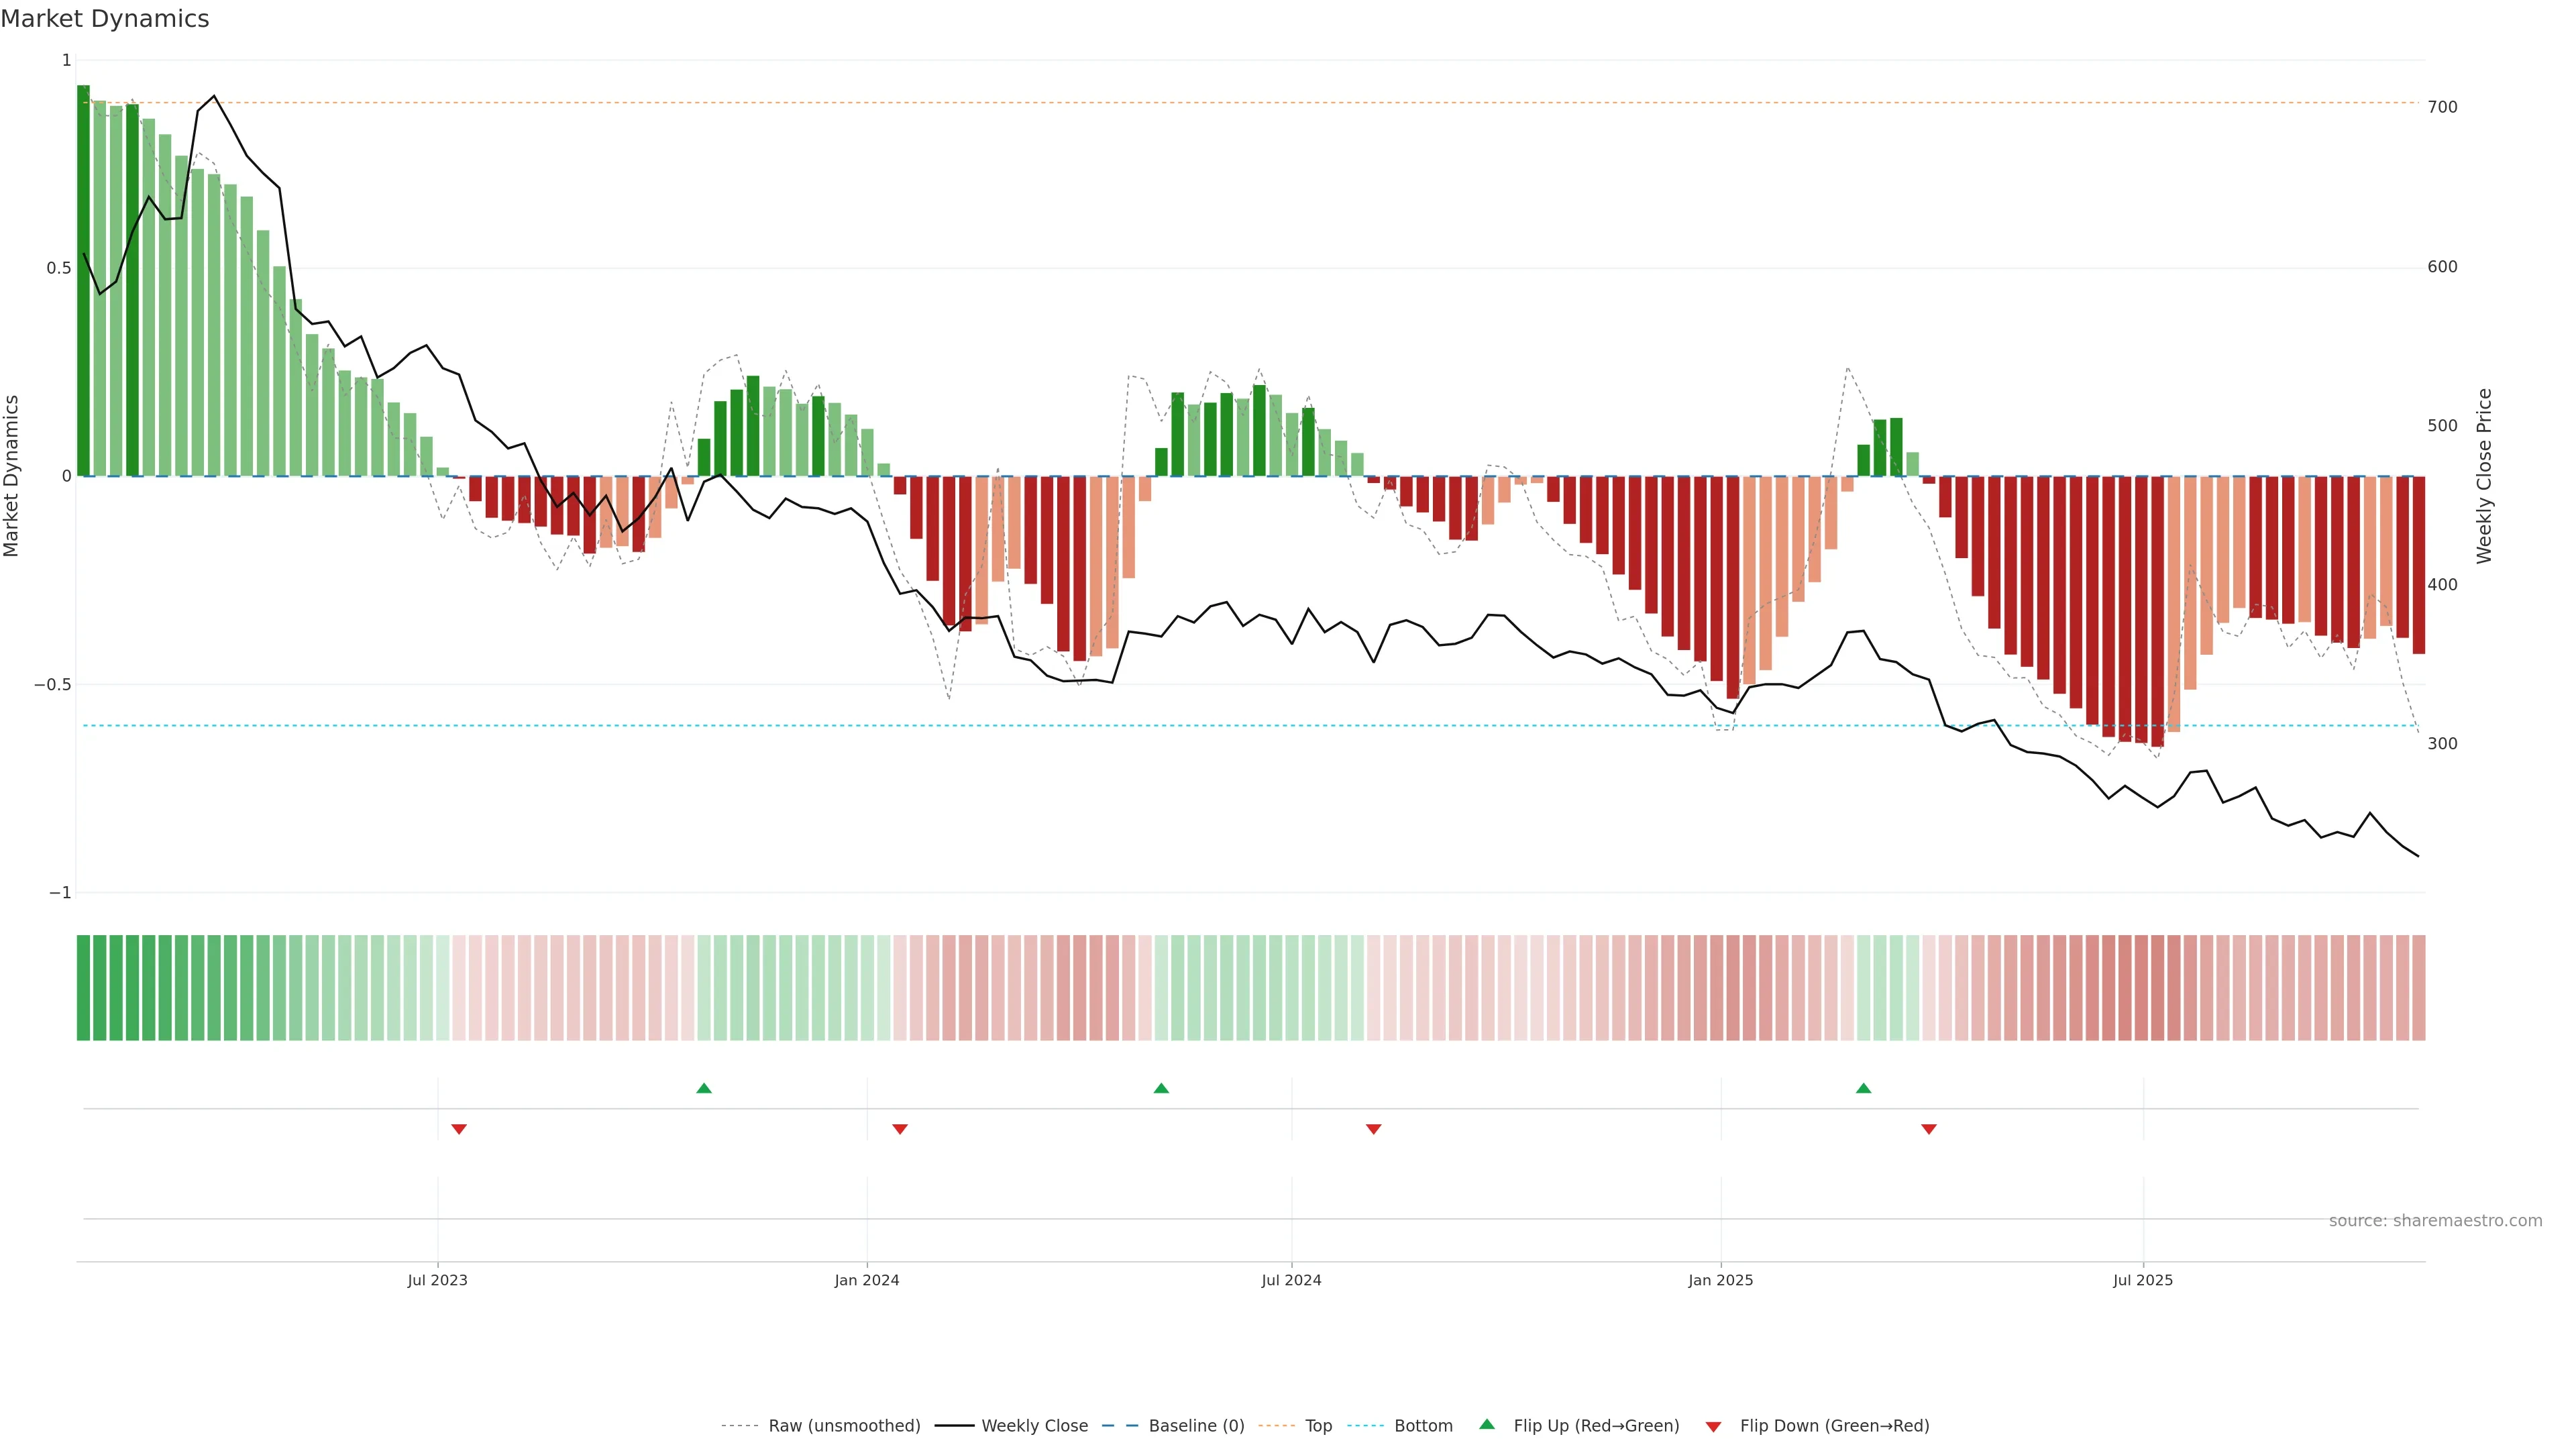Click the red flip-down marker near July 2023
The height and width of the screenshot is (1449, 2576).
click(459, 1129)
